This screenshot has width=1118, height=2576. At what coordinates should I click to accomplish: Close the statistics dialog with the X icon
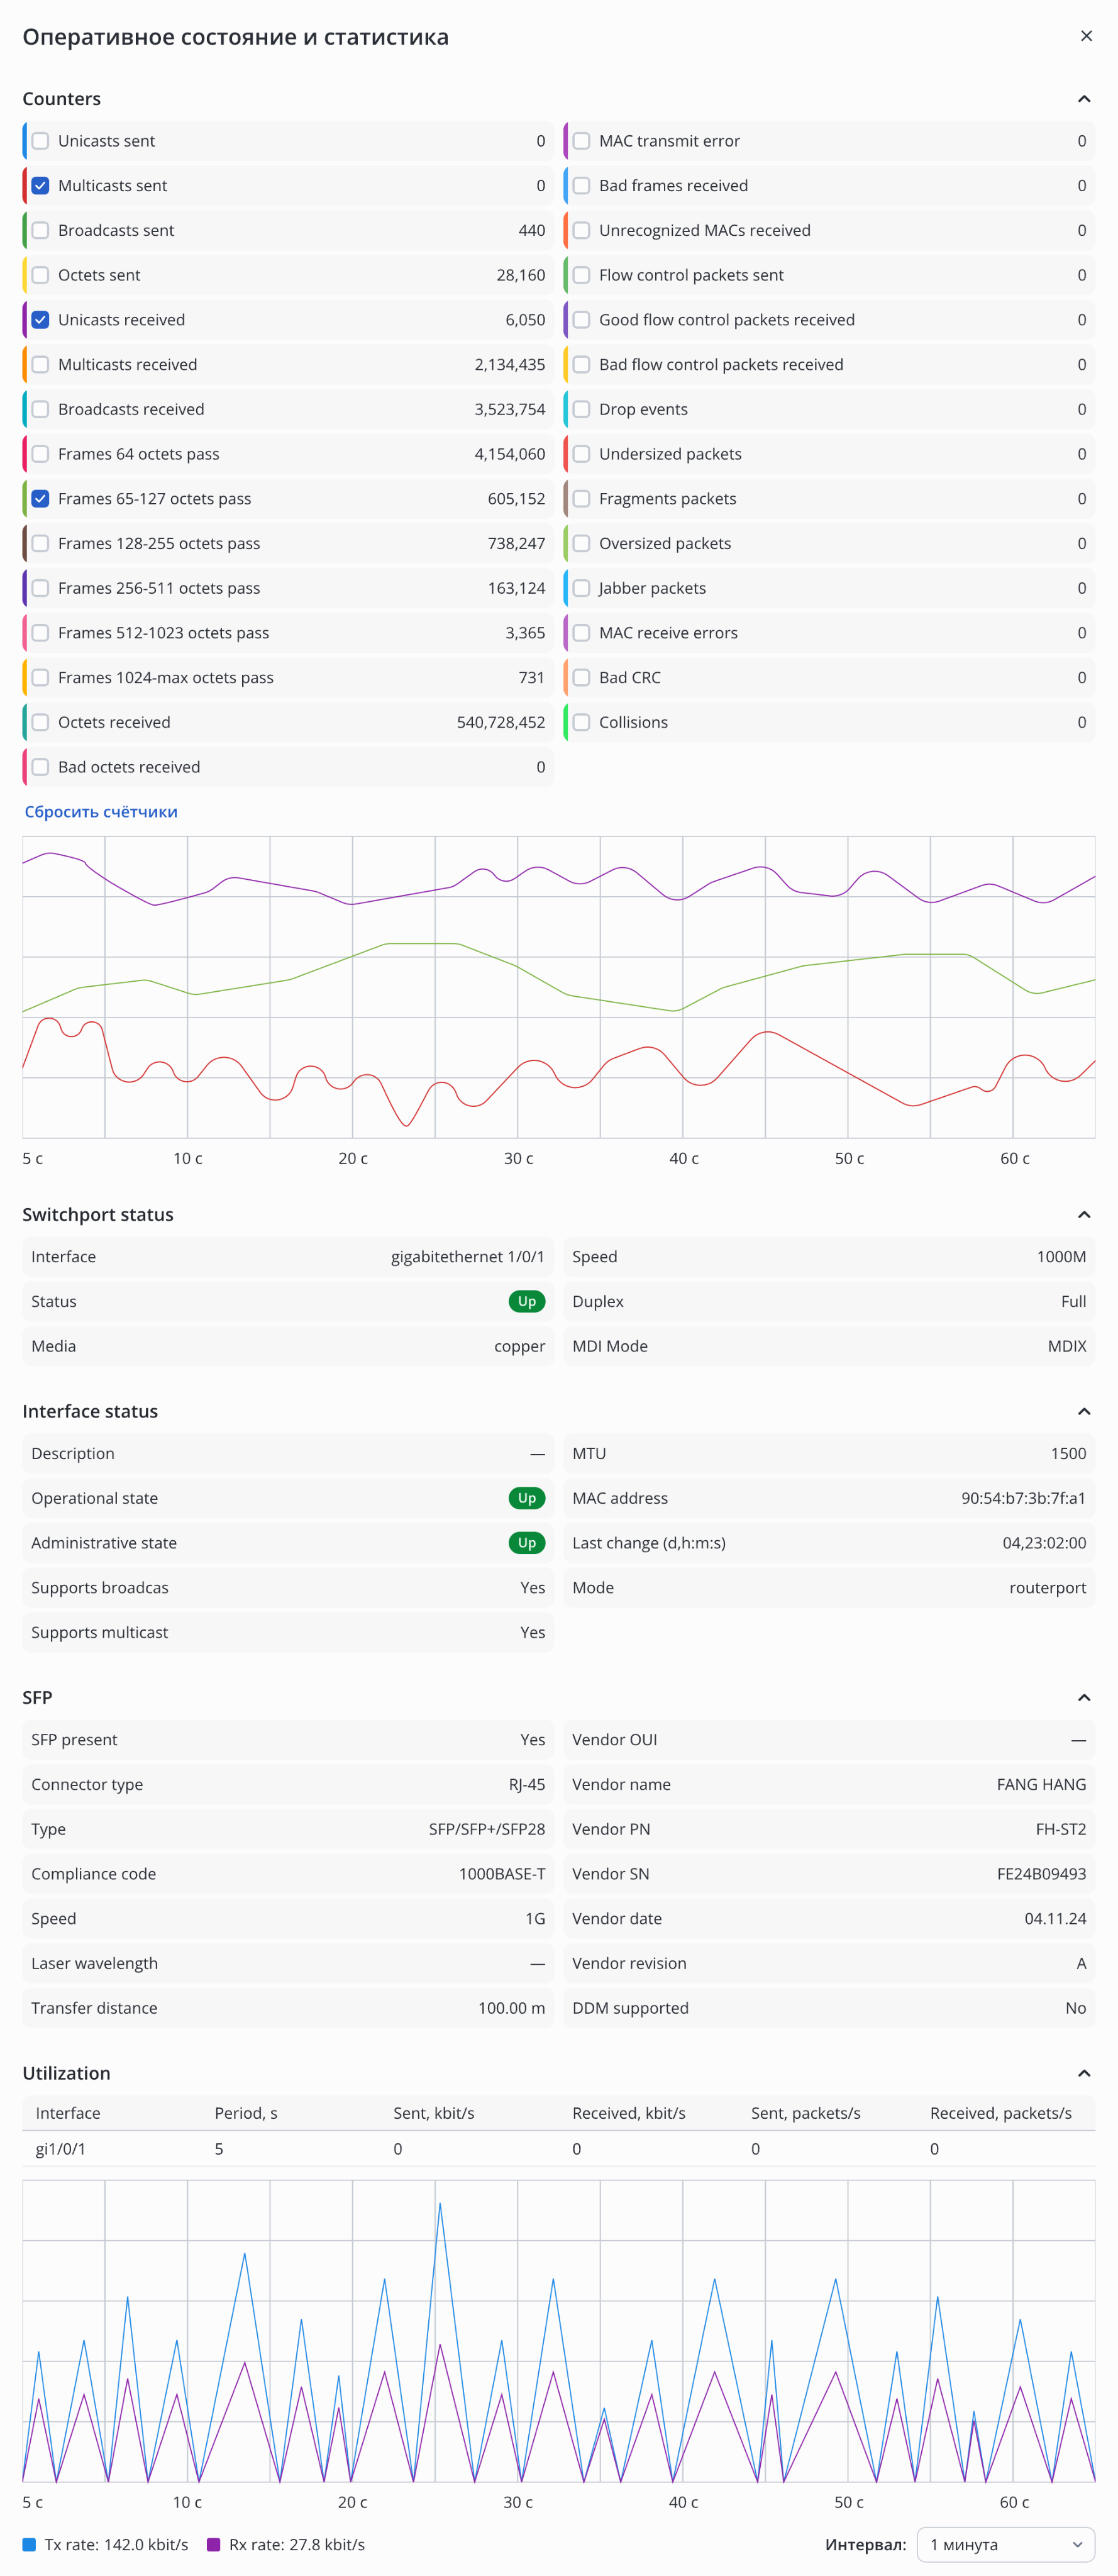pos(1086,36)
